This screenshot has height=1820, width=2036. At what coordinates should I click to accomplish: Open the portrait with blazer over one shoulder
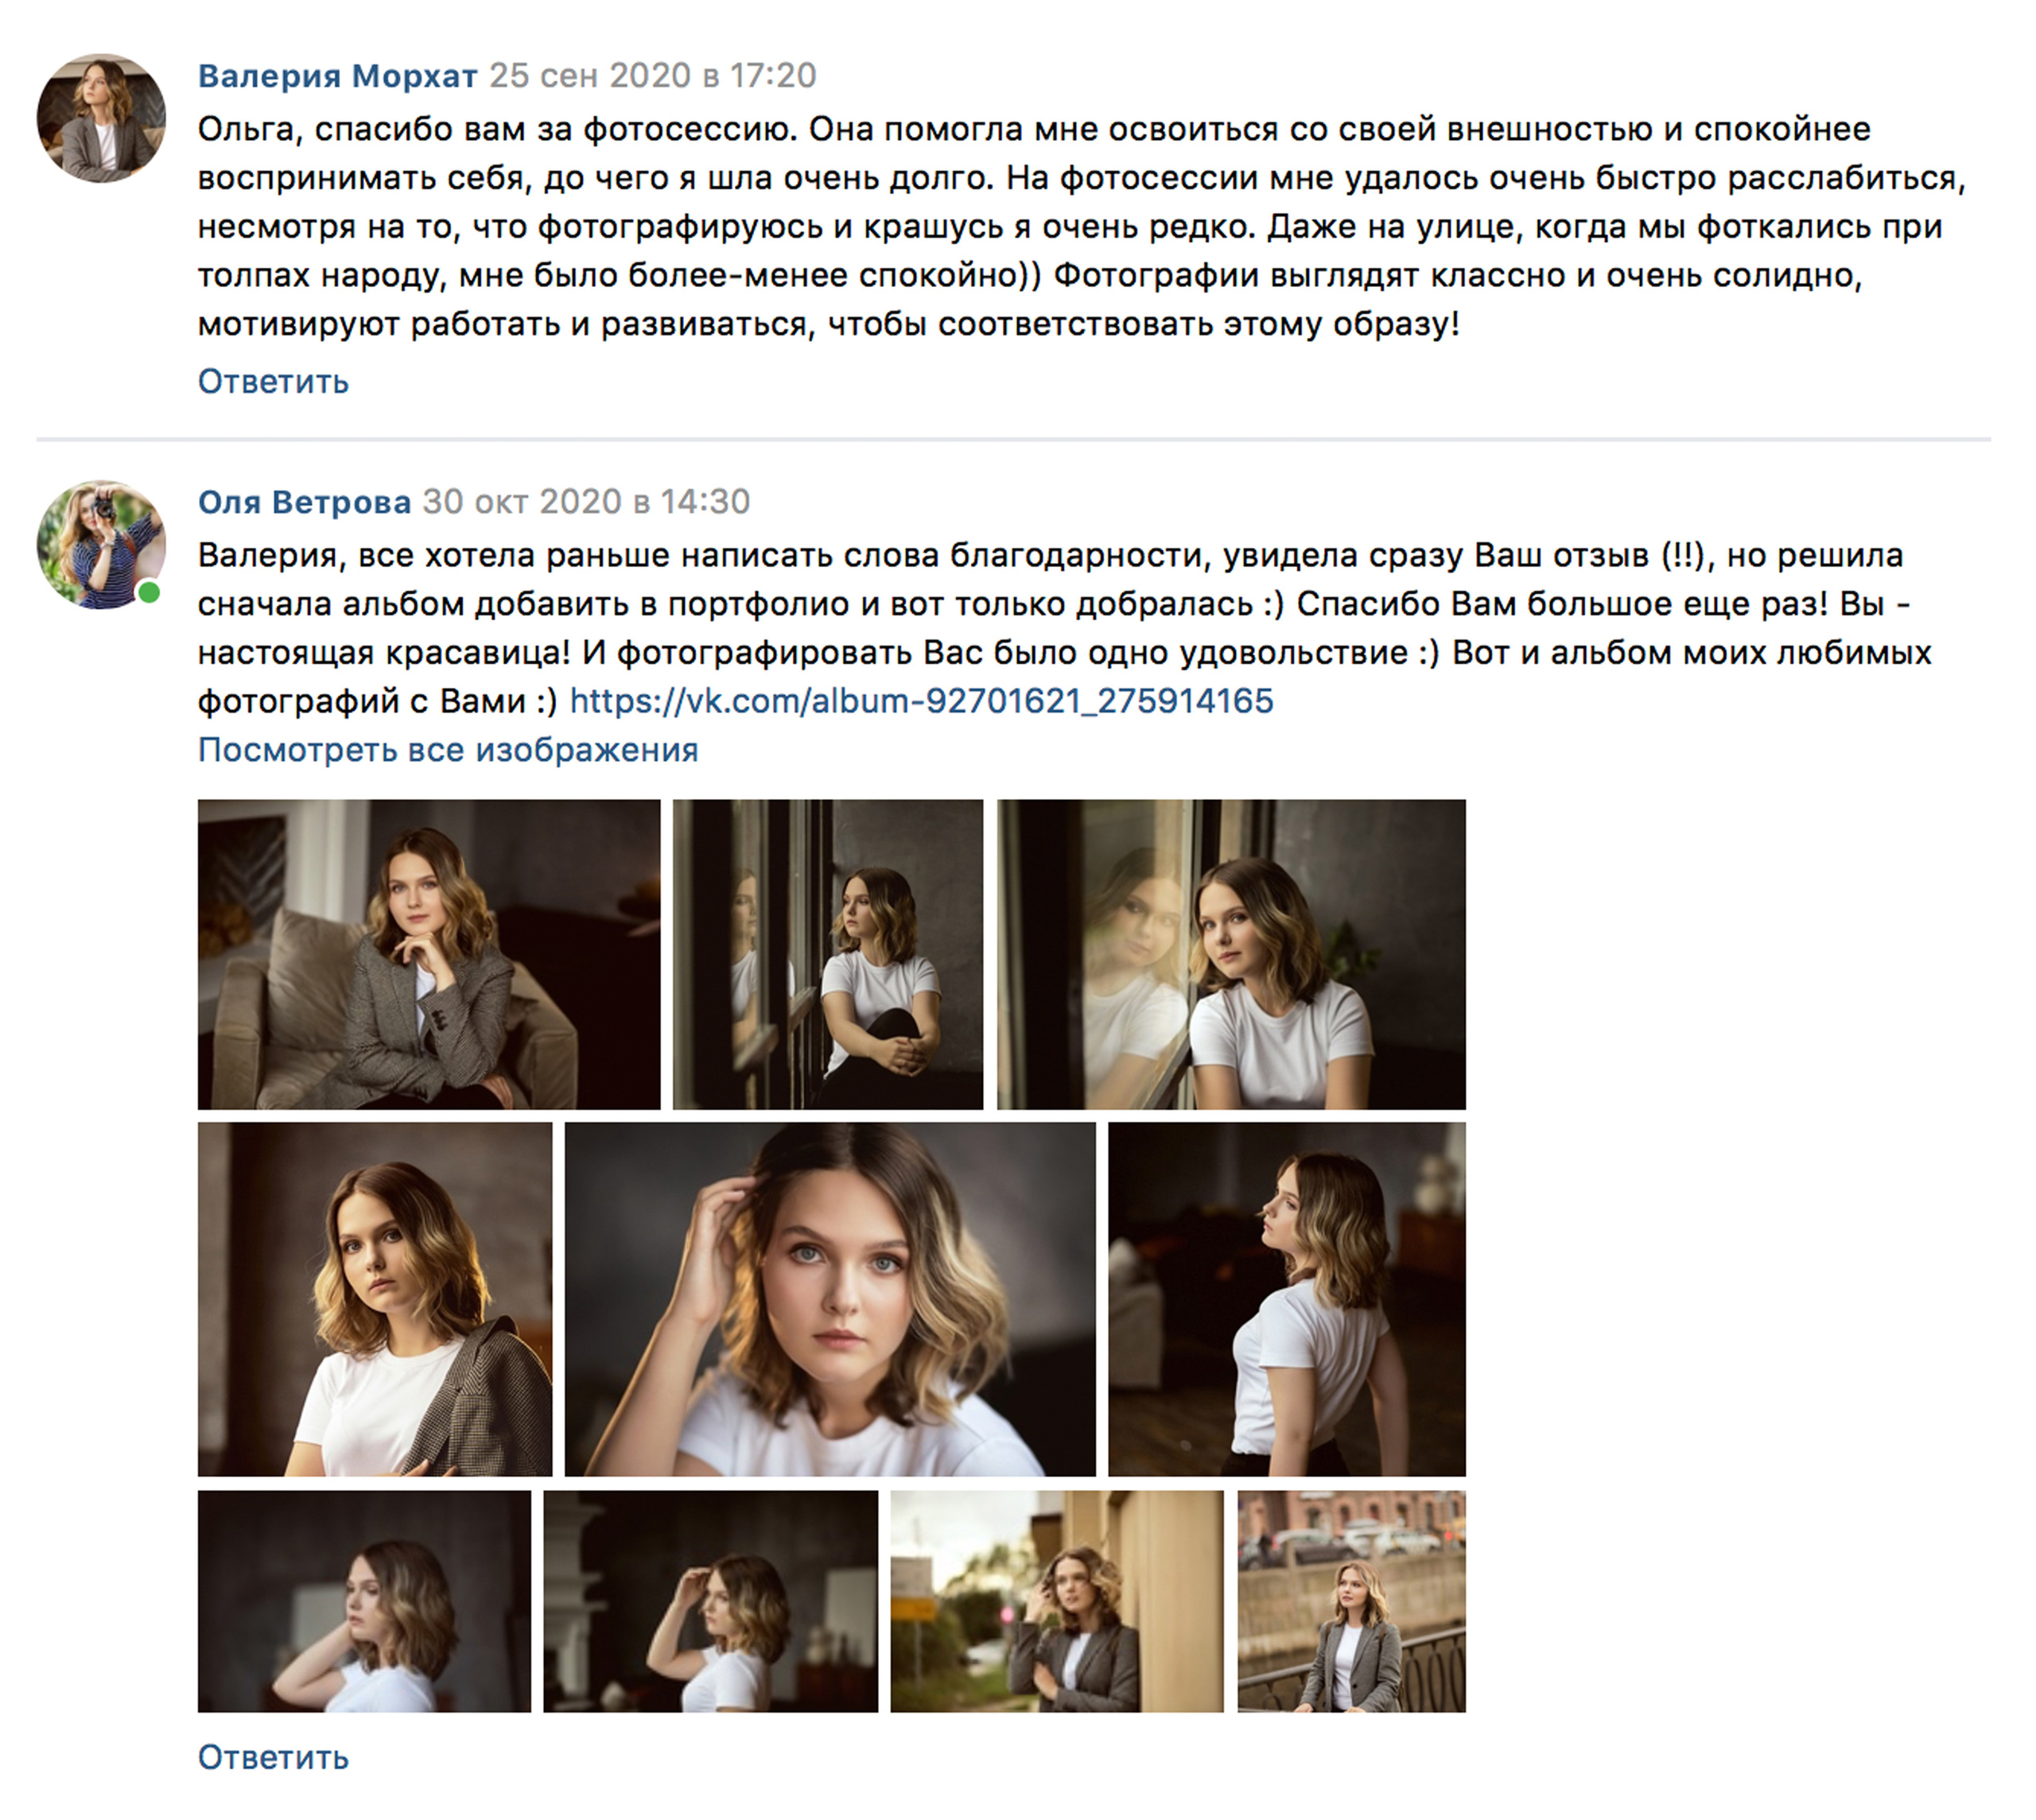pyautogui.click(x=375, y=1299)
